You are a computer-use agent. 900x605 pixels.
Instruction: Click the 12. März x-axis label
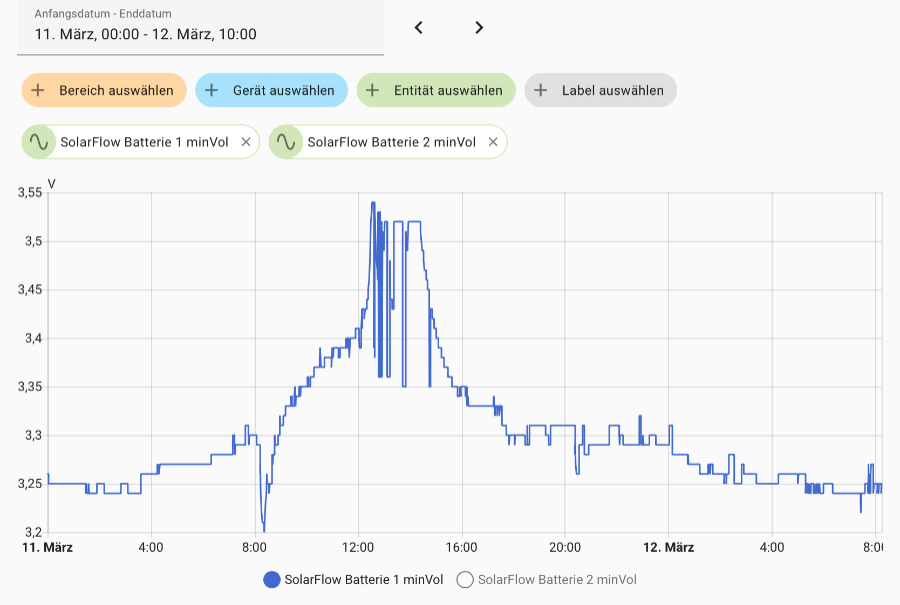pos(668,548)
